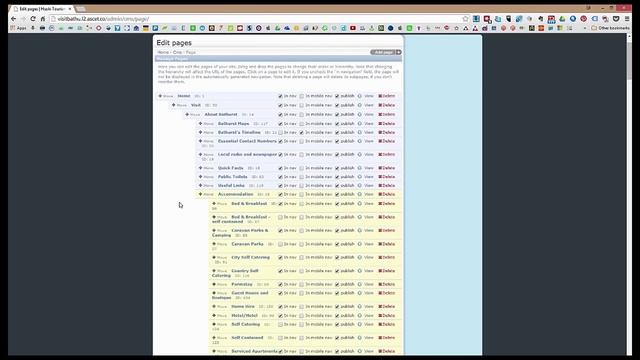The image size is (640, 360).
Task: Delete the Home Hire page
Action: (x=387, y=307)
